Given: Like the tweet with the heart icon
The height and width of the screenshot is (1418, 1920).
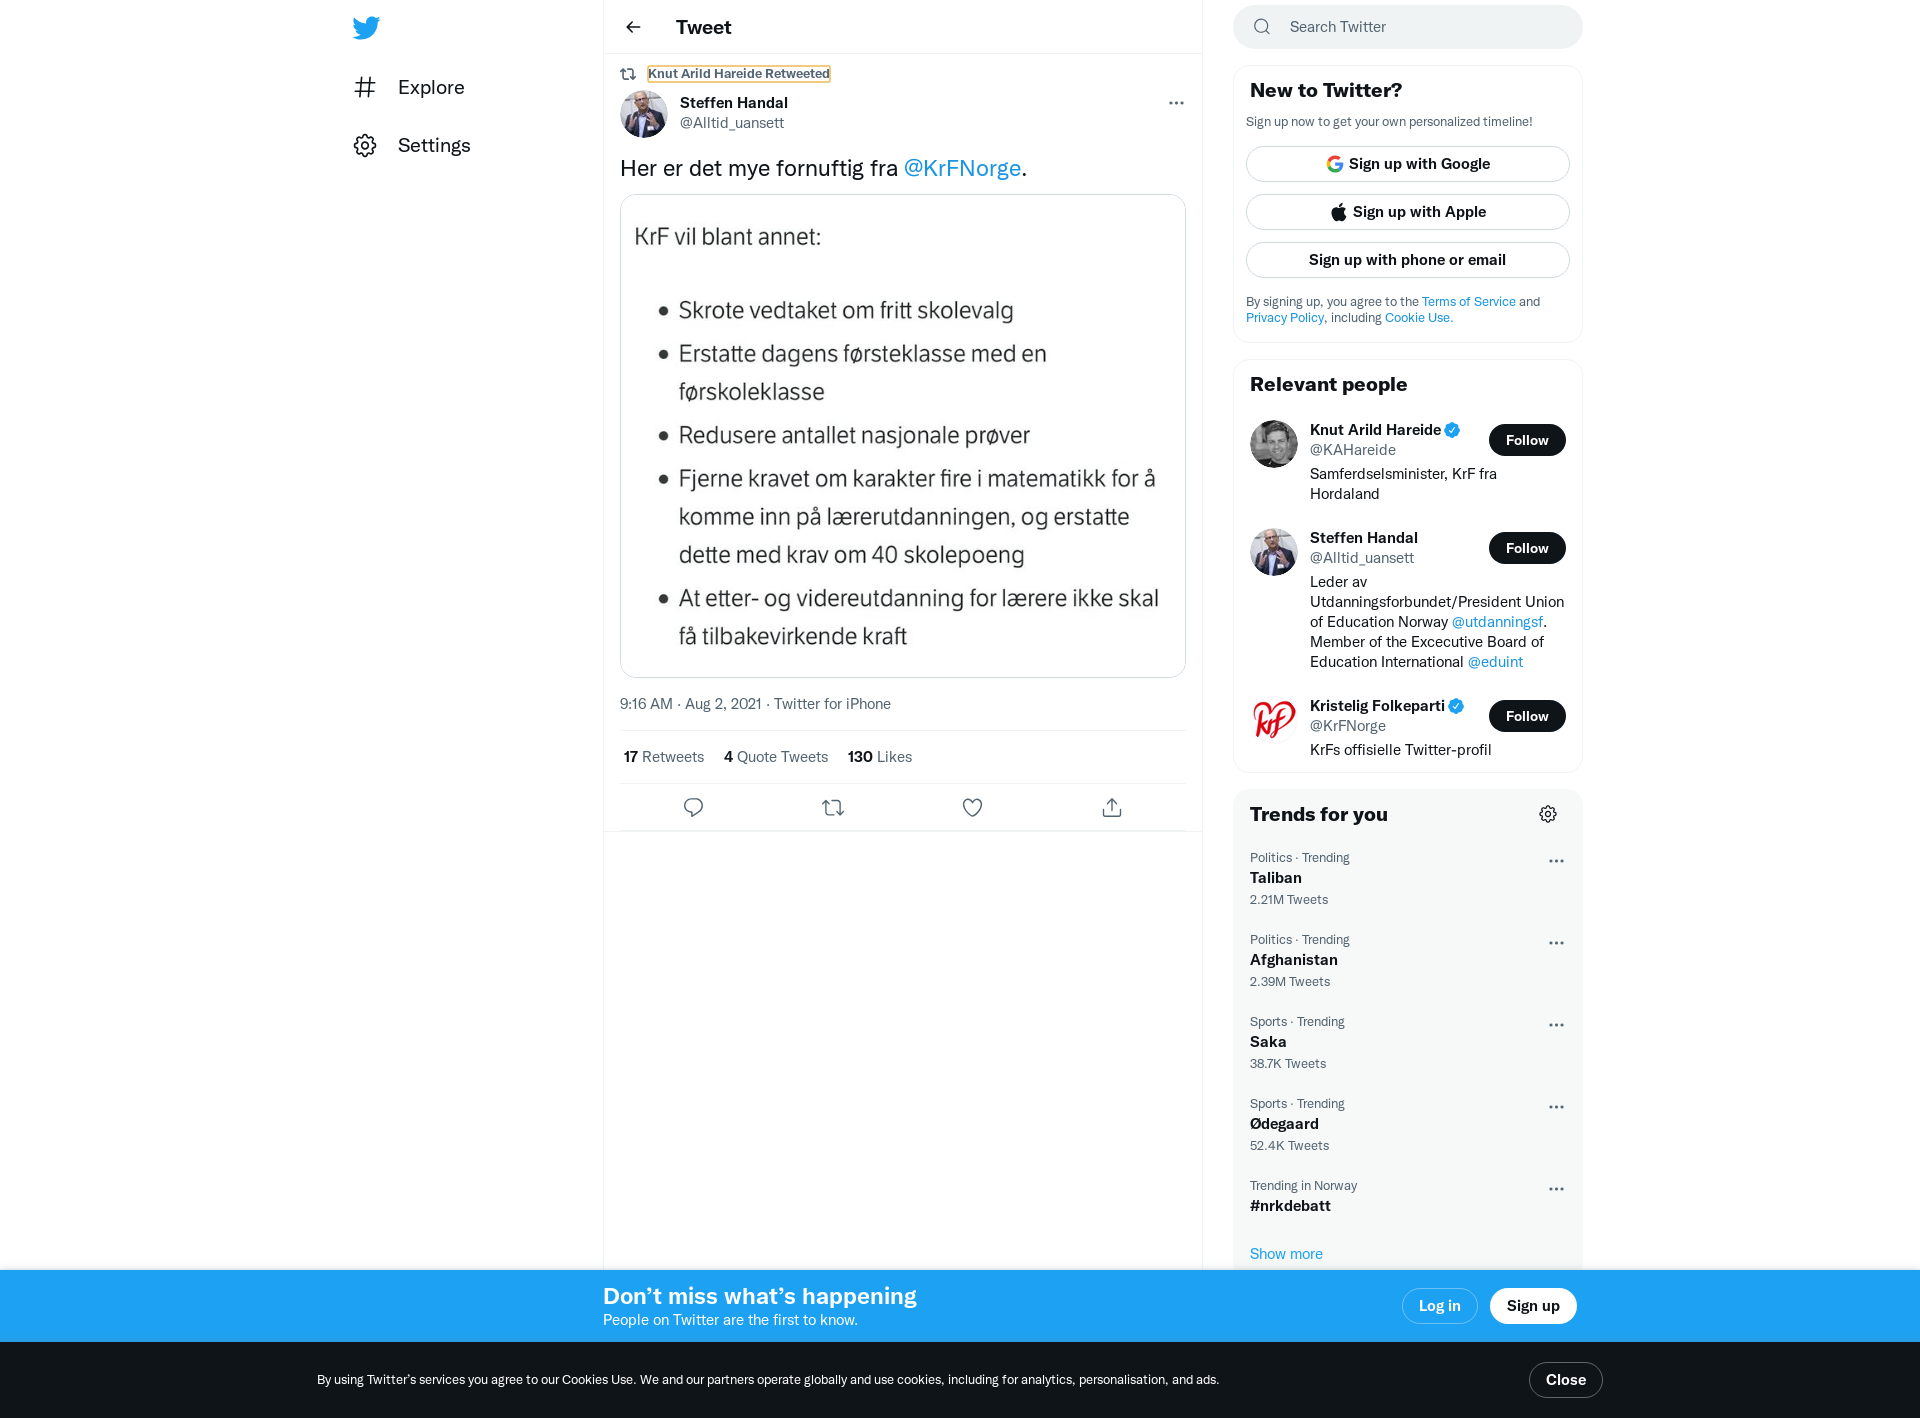Looking at the screenshot, I should pyautogui.click(x=972, y=807).
